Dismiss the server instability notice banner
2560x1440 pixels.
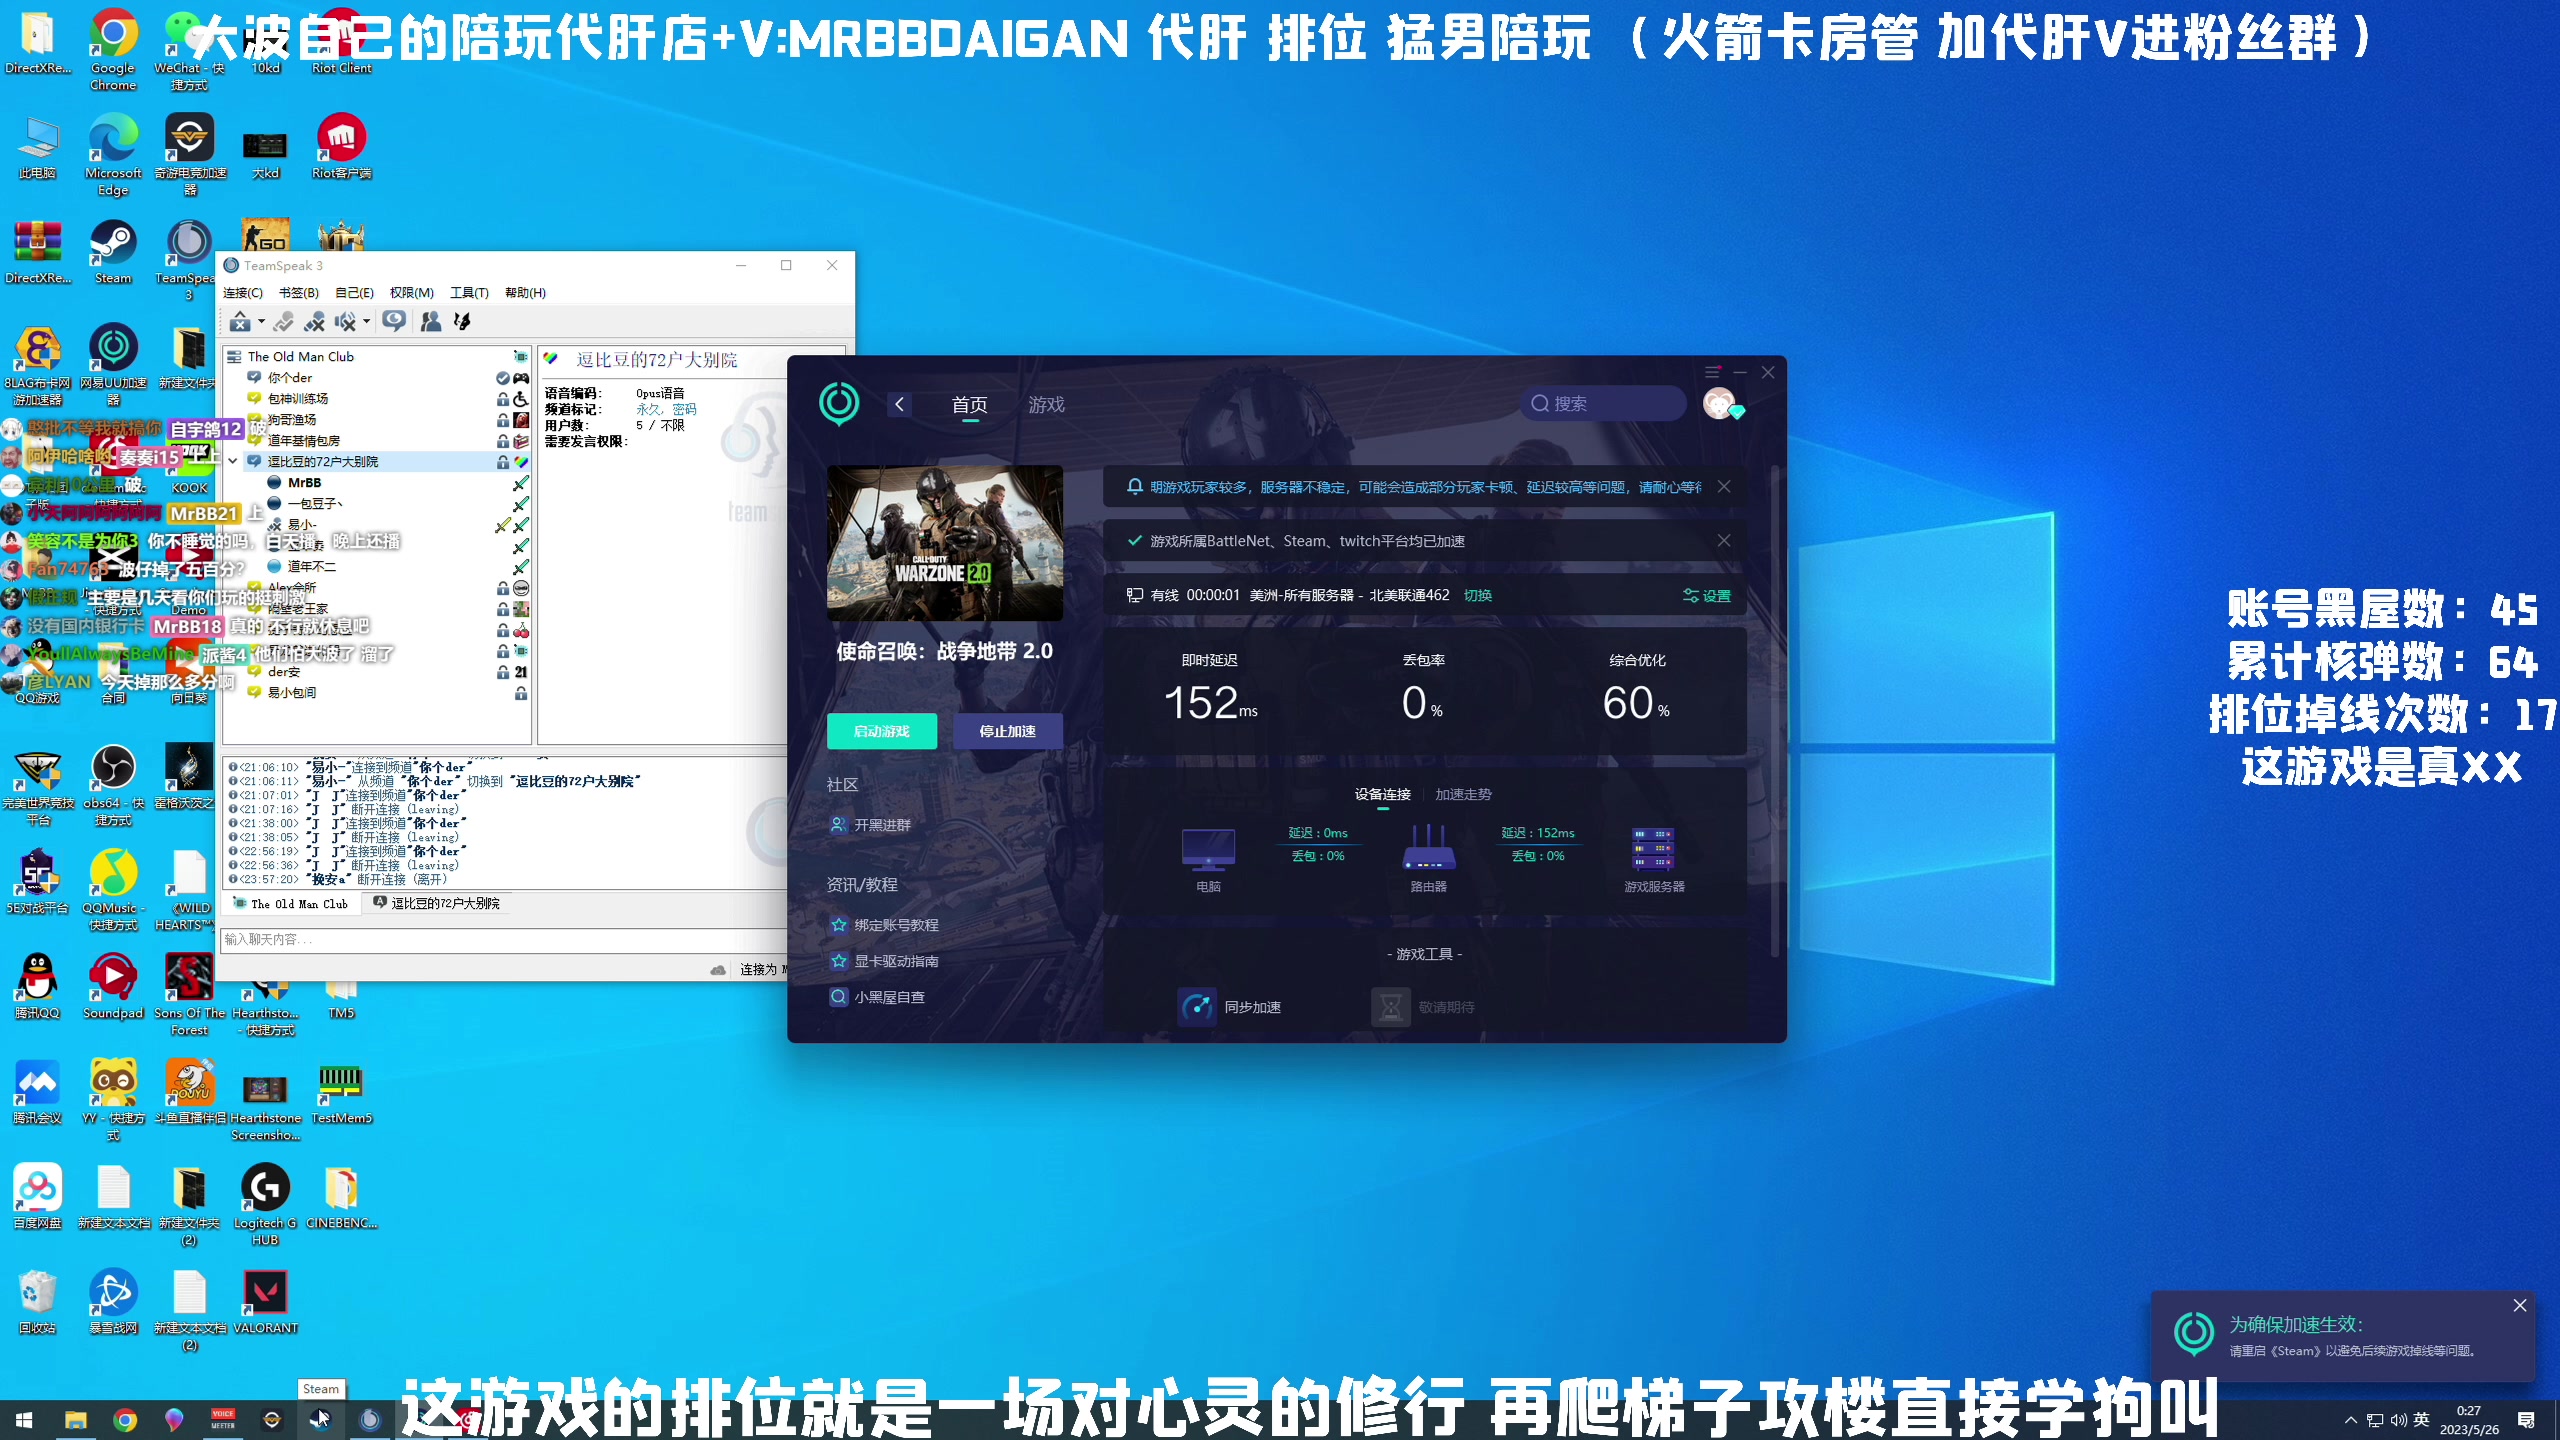coord(1724,487)
